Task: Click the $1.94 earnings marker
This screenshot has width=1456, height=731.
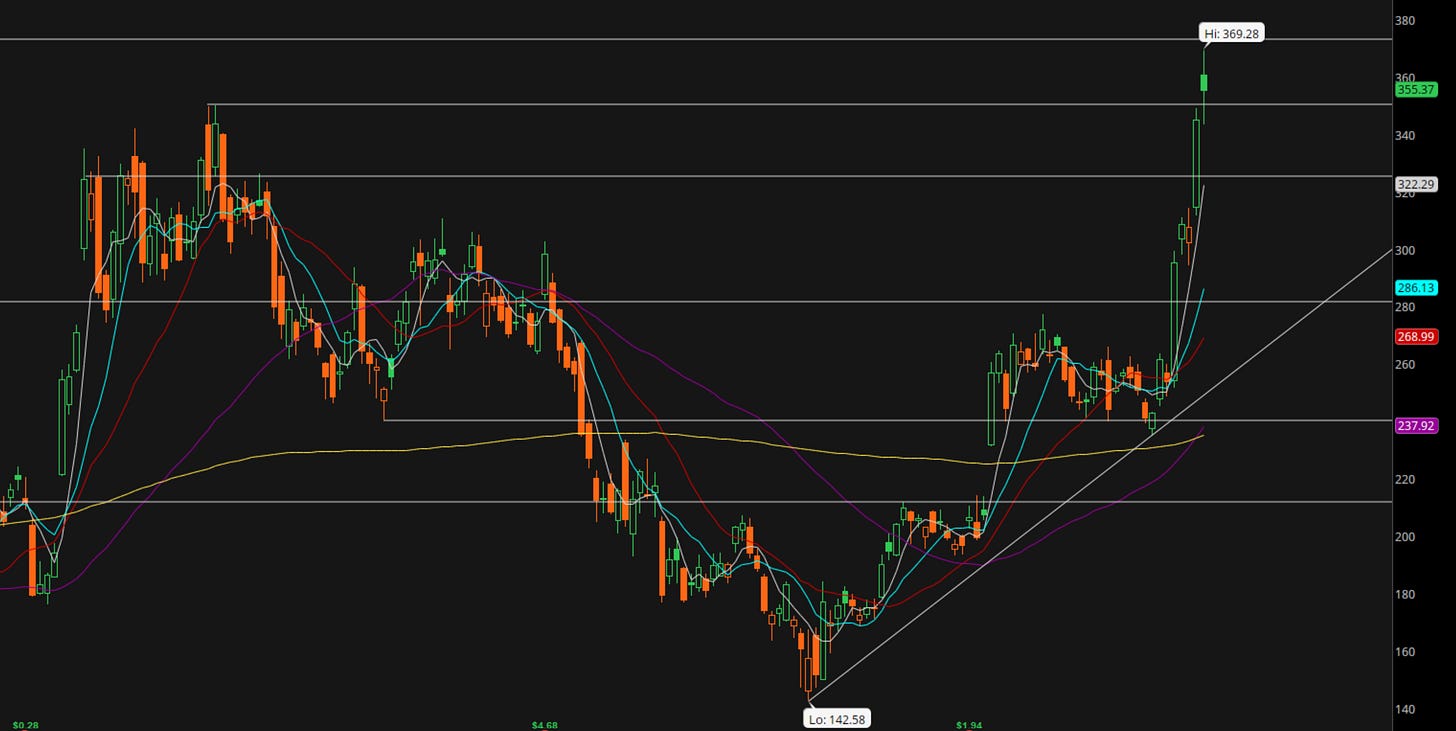Action: 971,724
